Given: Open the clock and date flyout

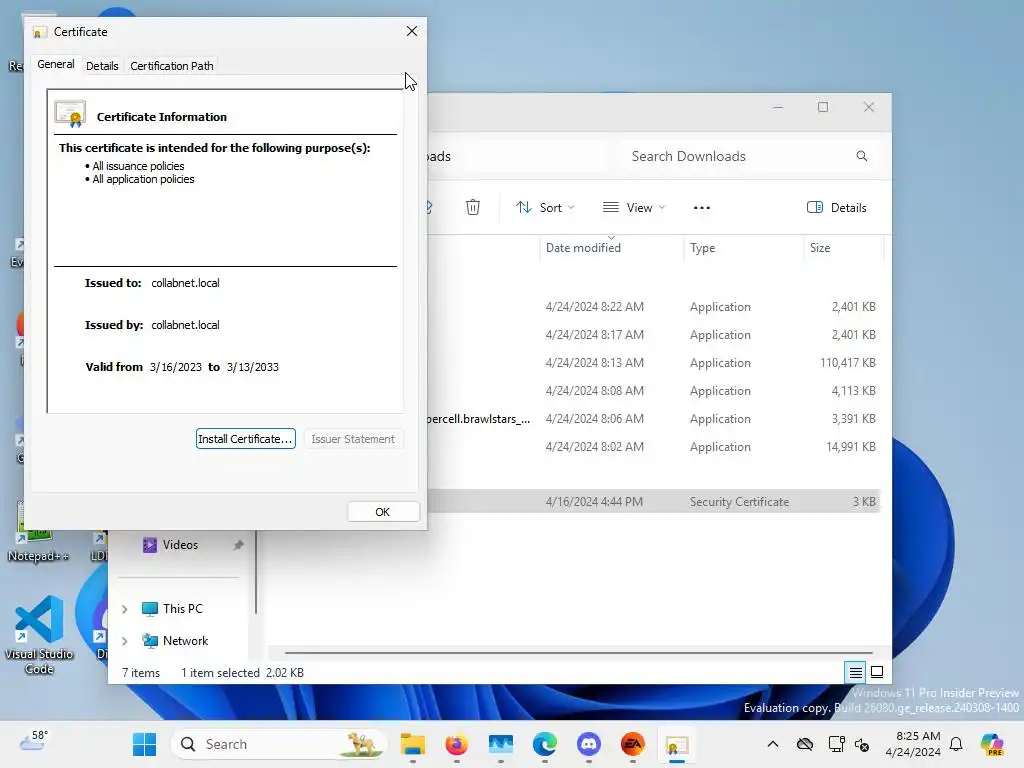Looking at the screenshot, I should click(x=913, y=744).
